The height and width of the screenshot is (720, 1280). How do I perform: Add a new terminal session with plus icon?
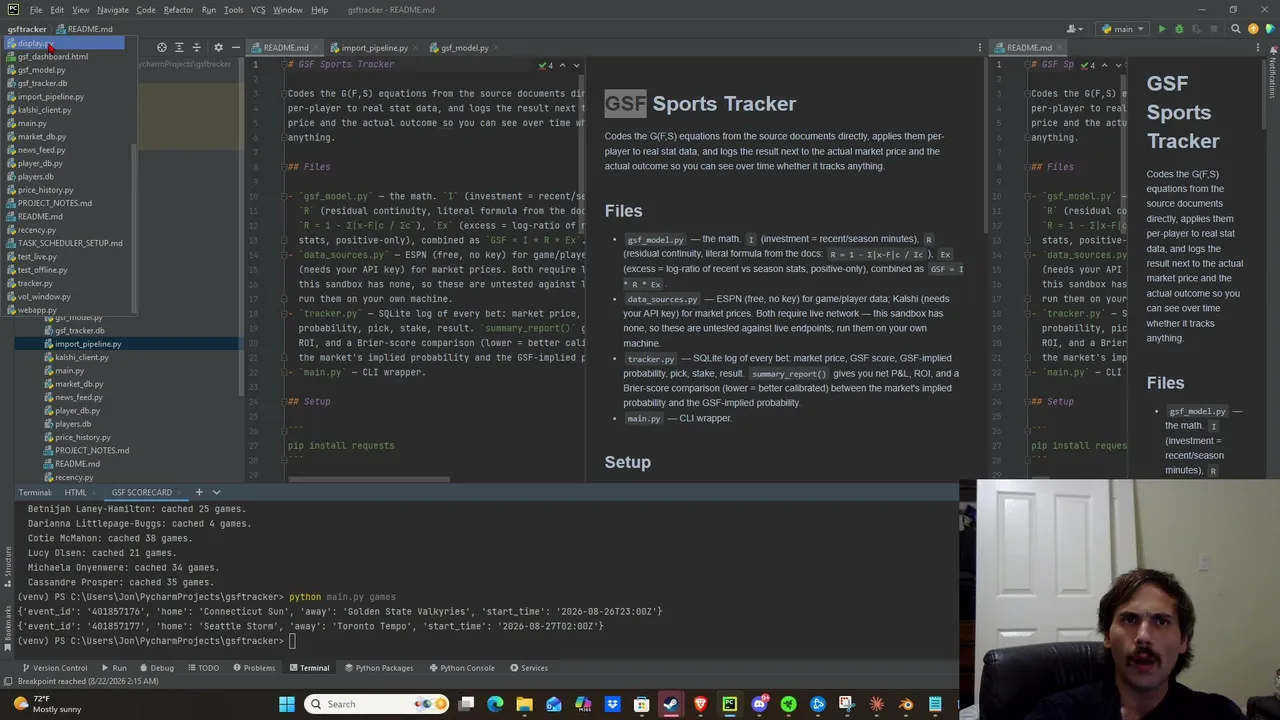198,492
